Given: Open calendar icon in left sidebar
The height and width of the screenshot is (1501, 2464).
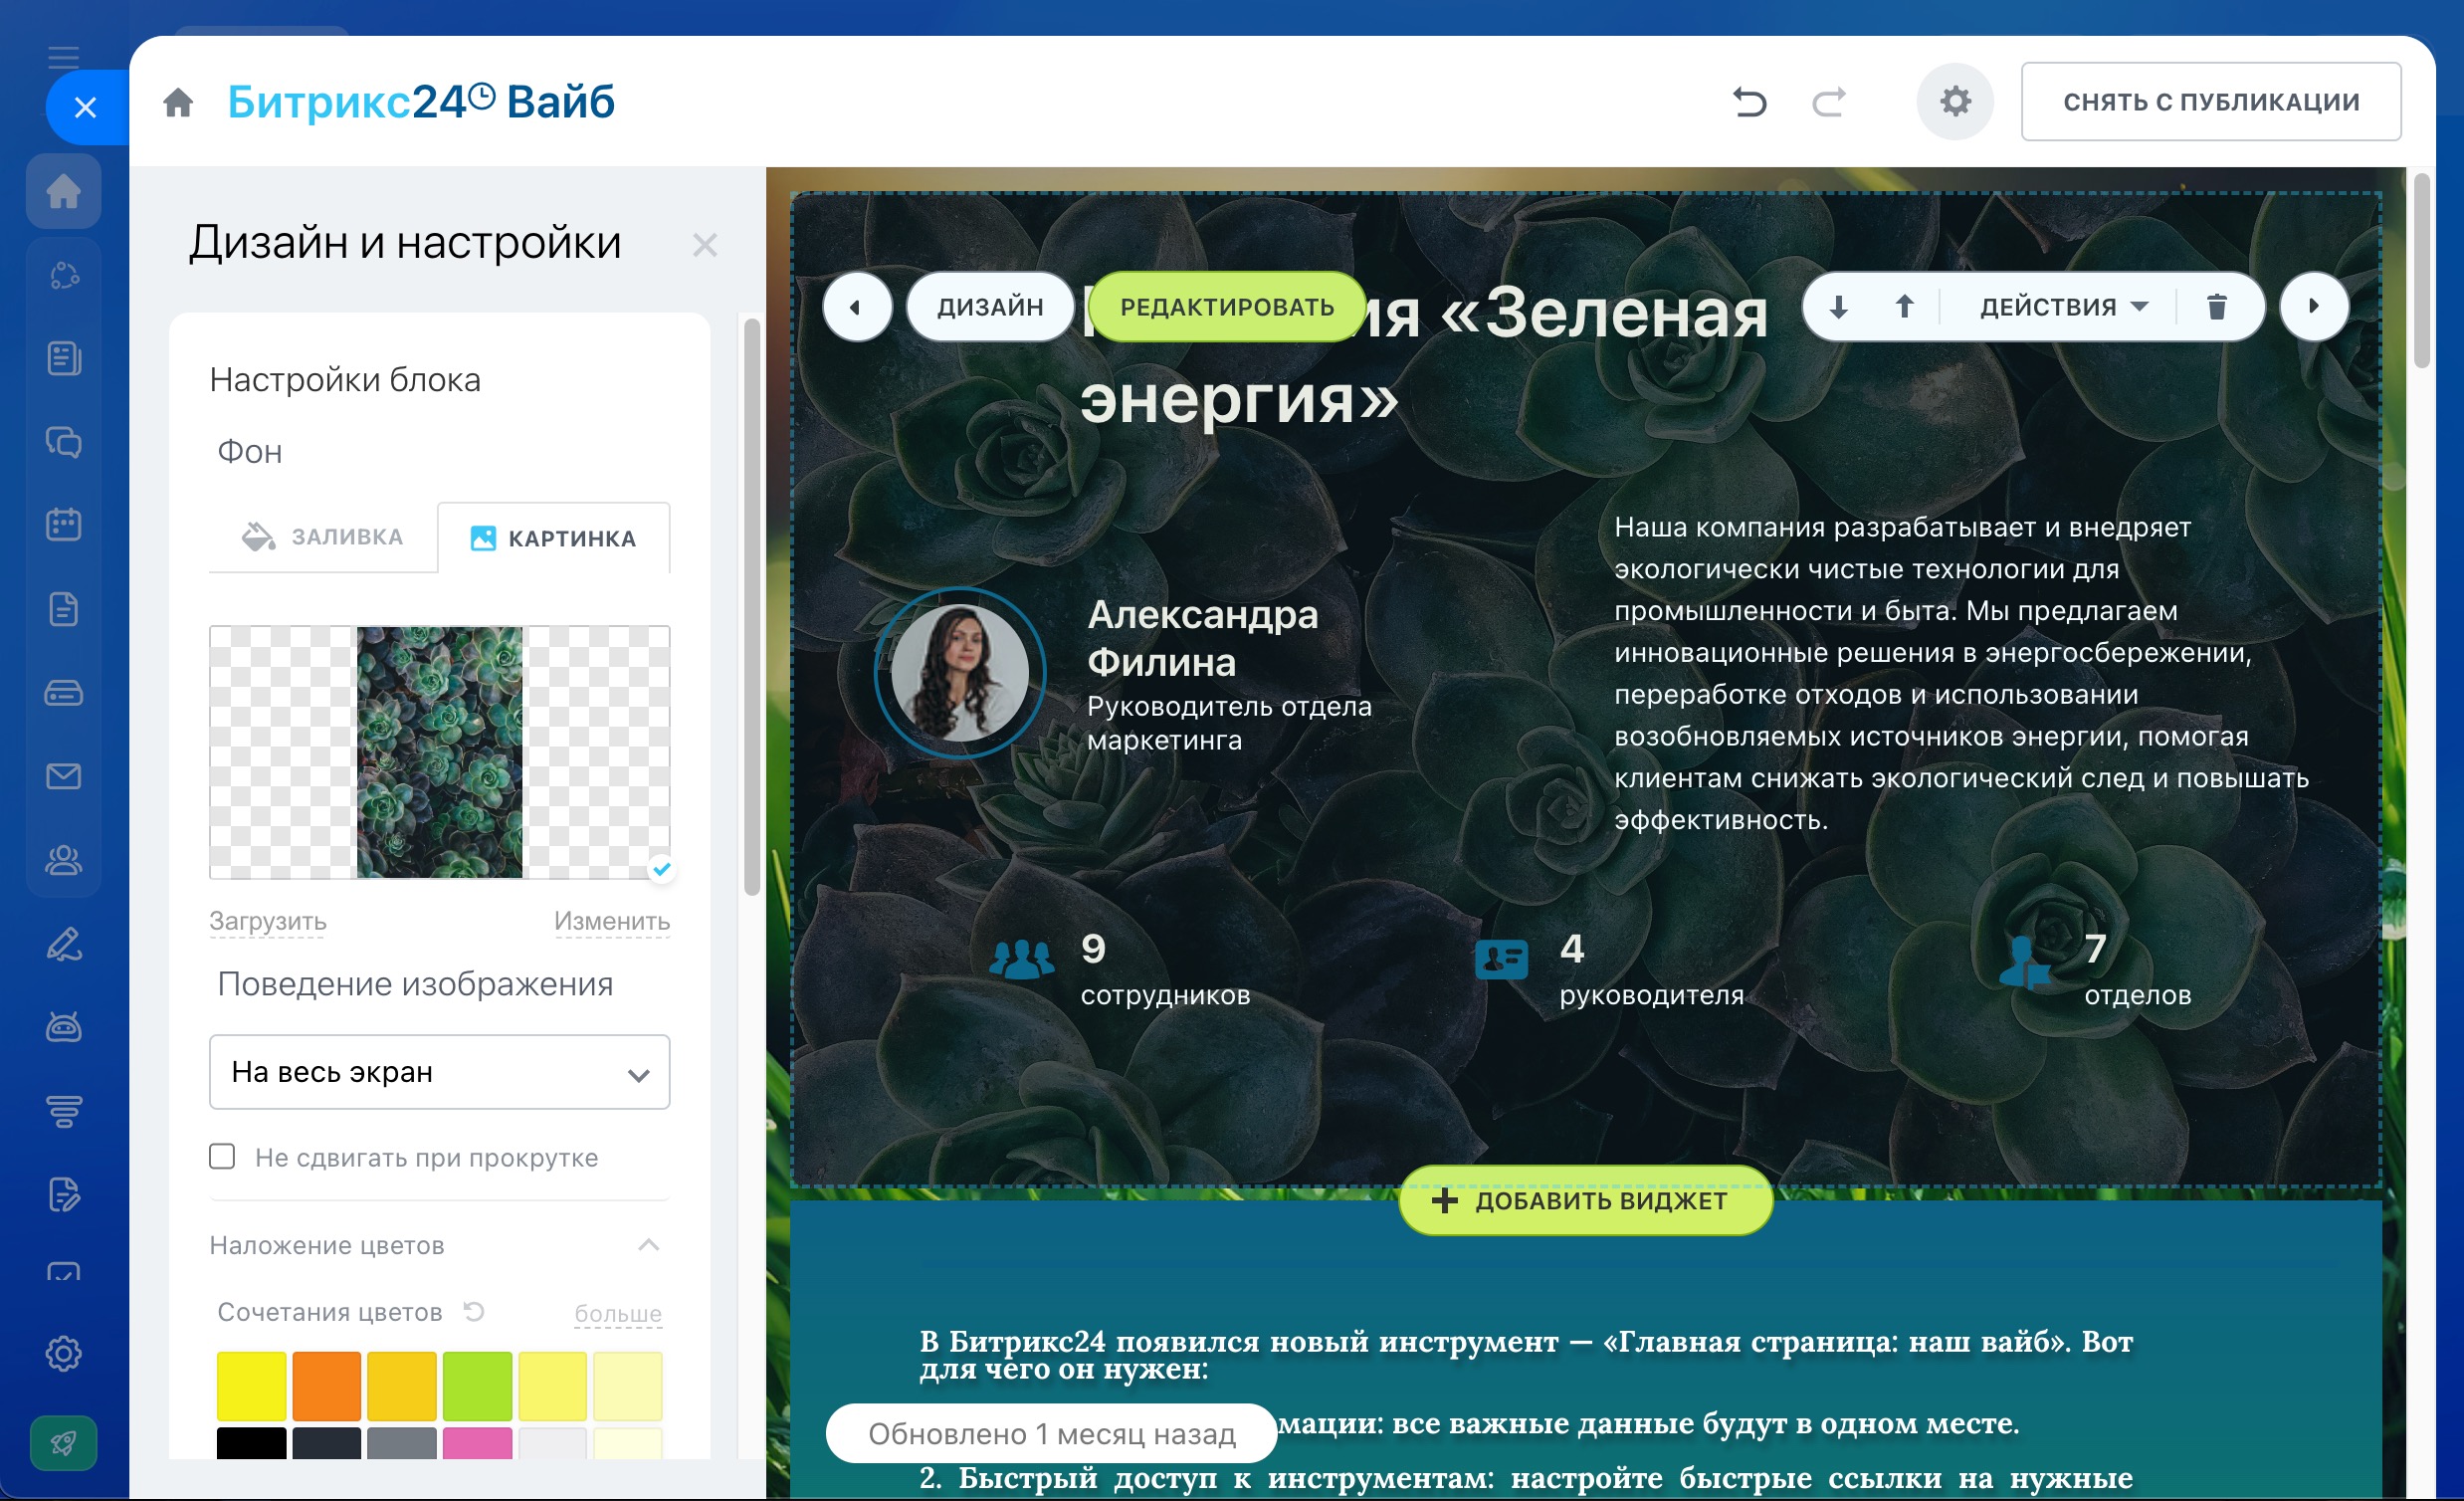Looking at the screenshot, I should click(x=64, y=525).
